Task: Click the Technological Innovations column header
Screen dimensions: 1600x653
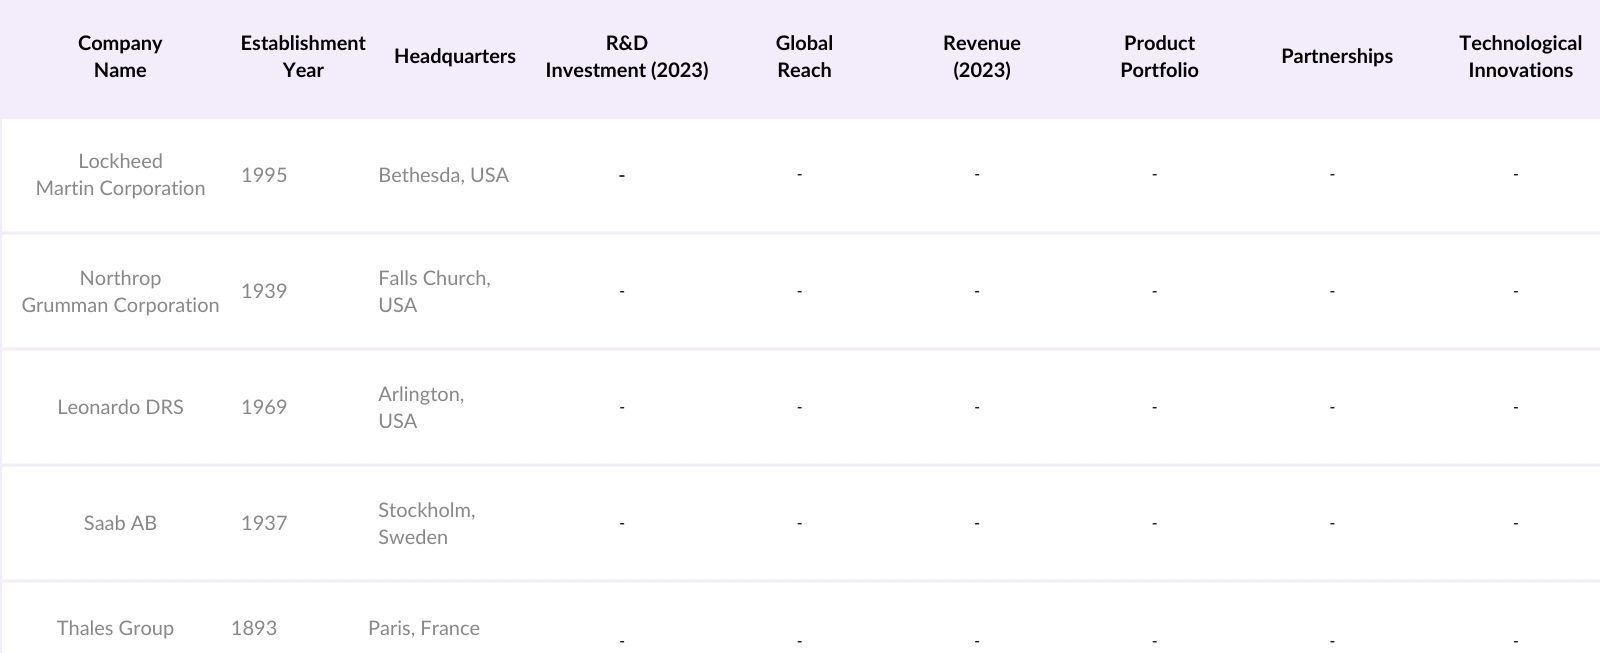Action: (1519, 57)
